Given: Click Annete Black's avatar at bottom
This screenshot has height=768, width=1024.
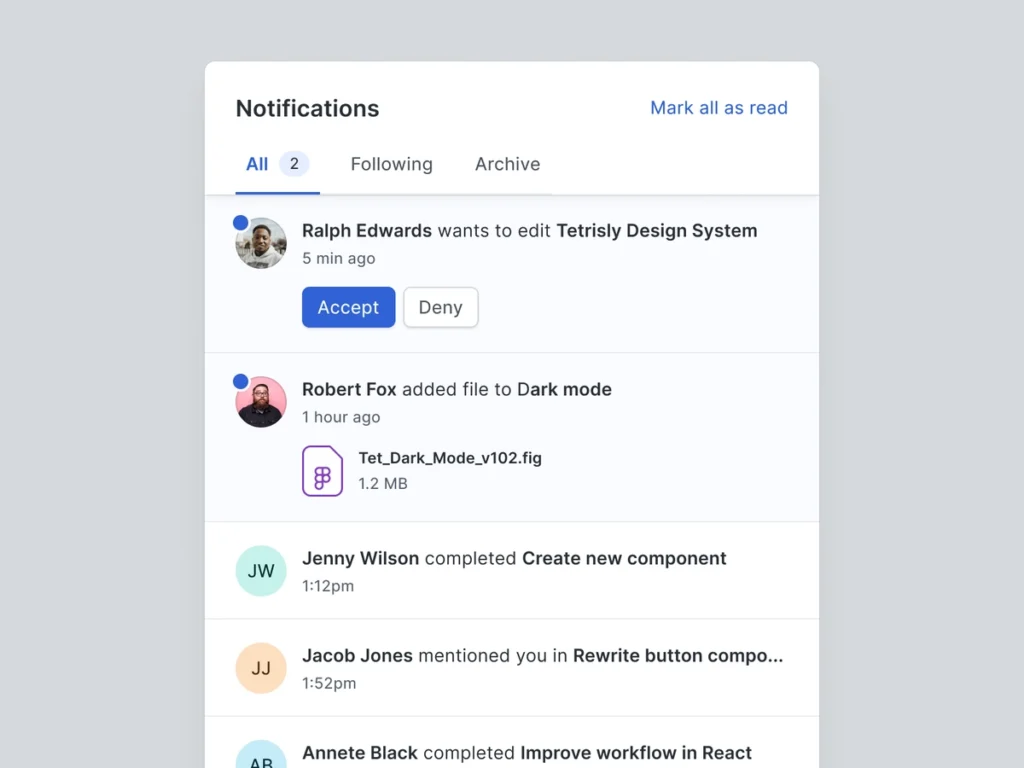Looking at the screenshot, I should (x=261, y=757).
